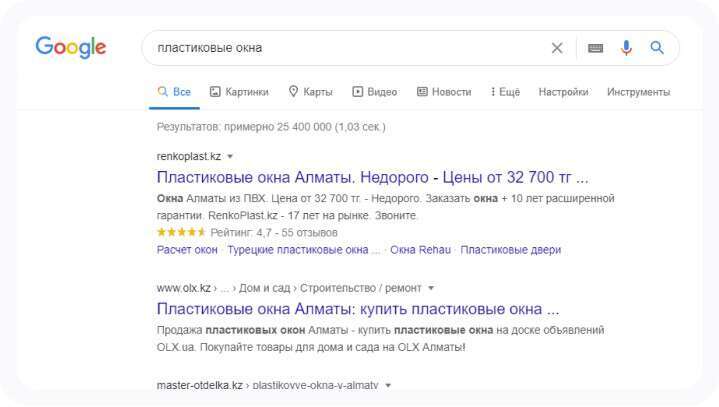
Task: Open the Новости tab
Action: [x=444, y=92]
